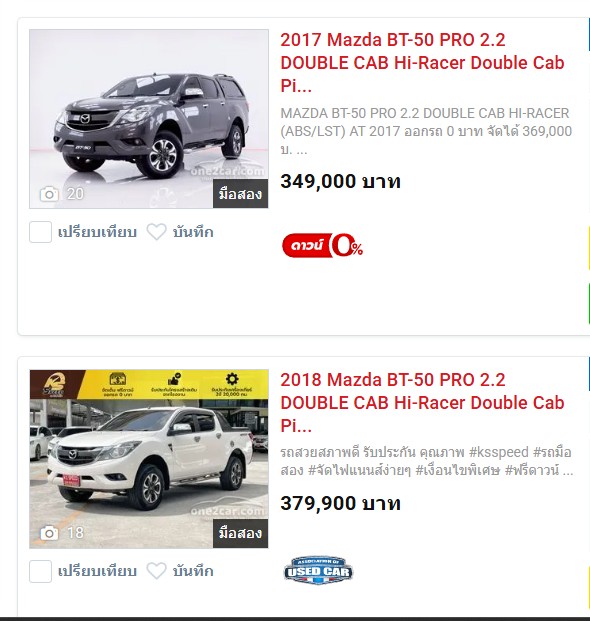Screen dimensions: 590x621
Task: Click the red ดาวน์ 0% badge
Action: coord(322,246)
